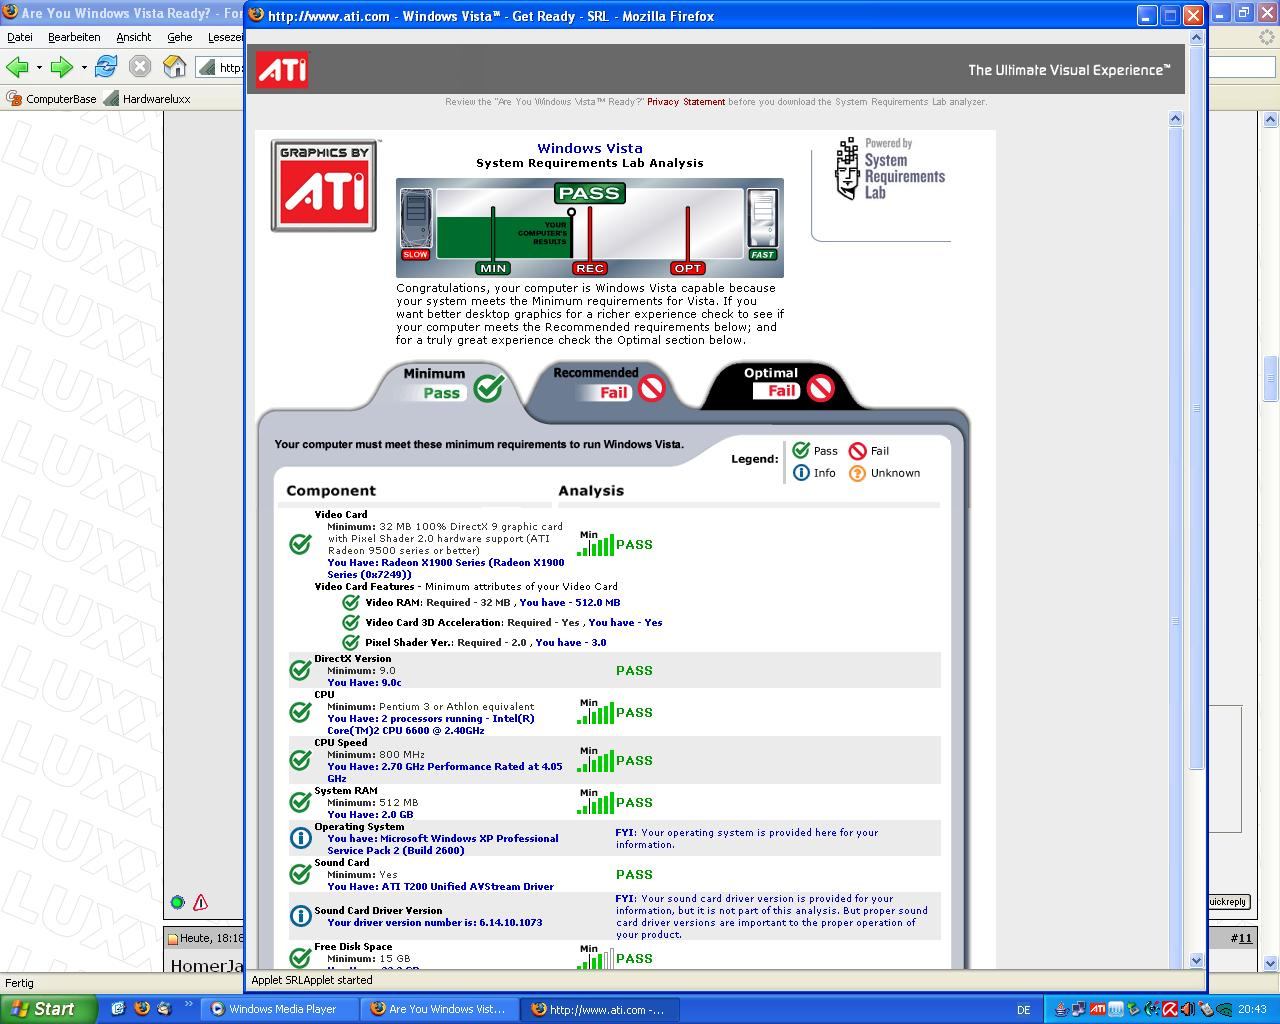1280x1024 pixels.
Task: Click the Unknown icon in the legend
Action: pos(857,473)
